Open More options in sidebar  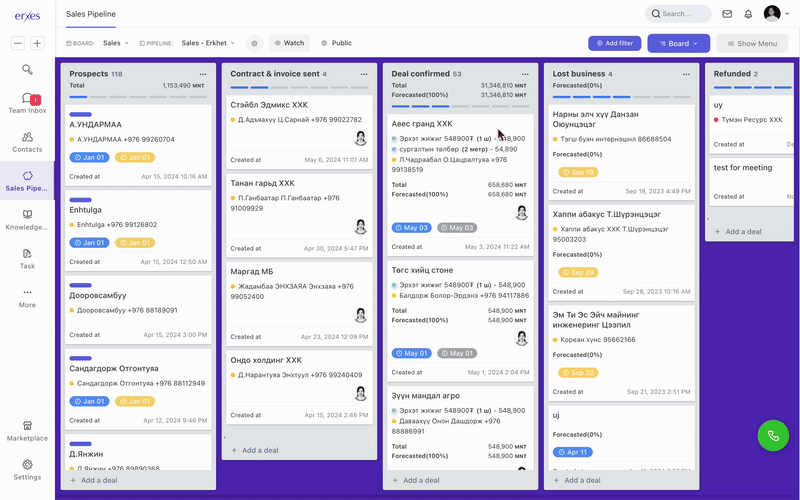pos(27,298)
